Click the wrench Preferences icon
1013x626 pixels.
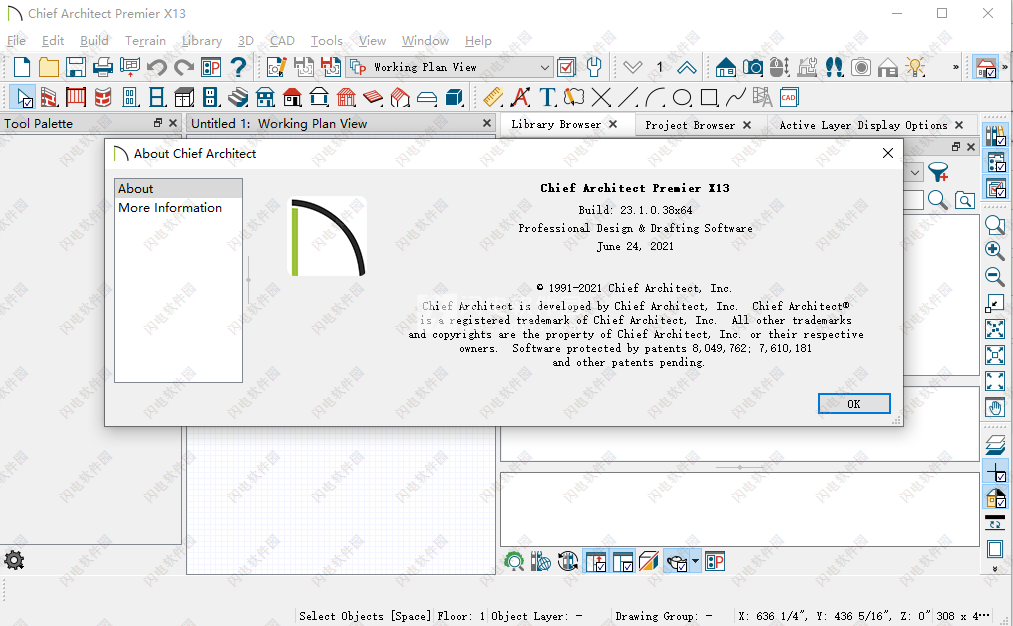click(594, 67)
